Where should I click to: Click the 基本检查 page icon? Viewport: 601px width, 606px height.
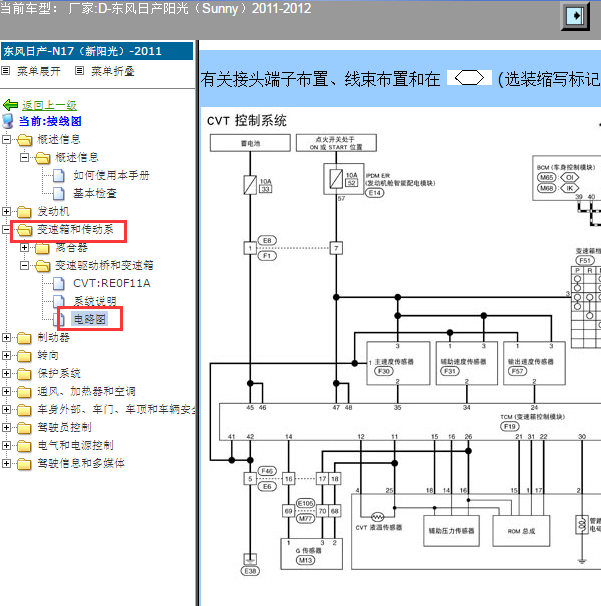point(59,193)
